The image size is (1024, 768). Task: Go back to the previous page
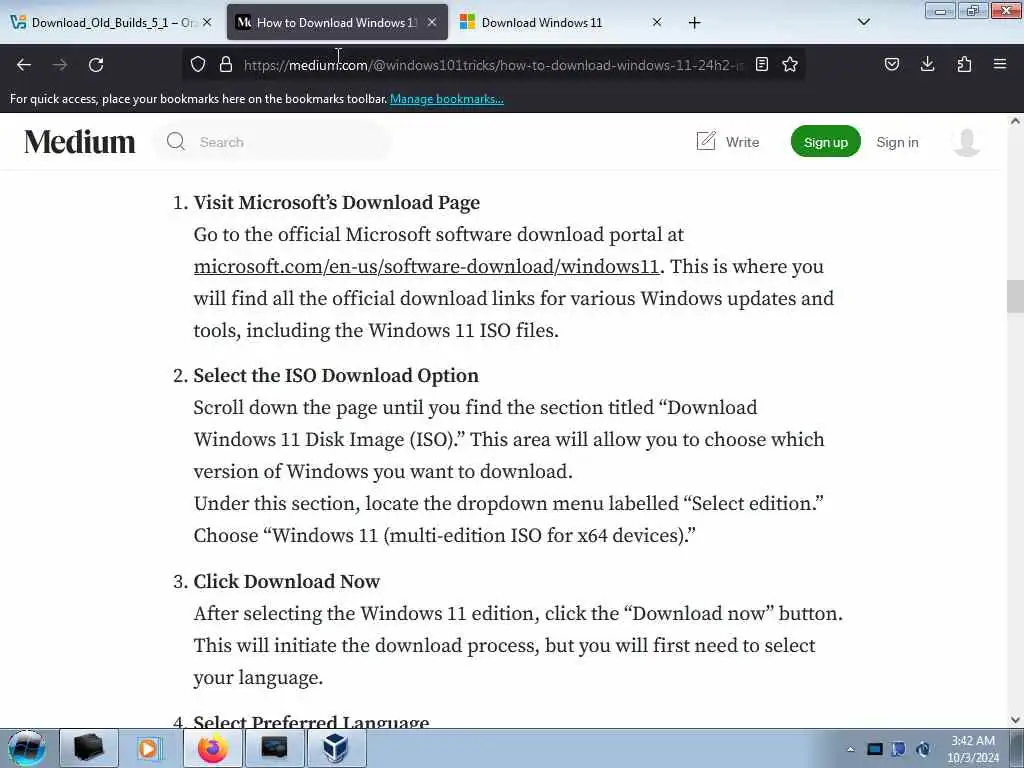click(x=24, y=65)
